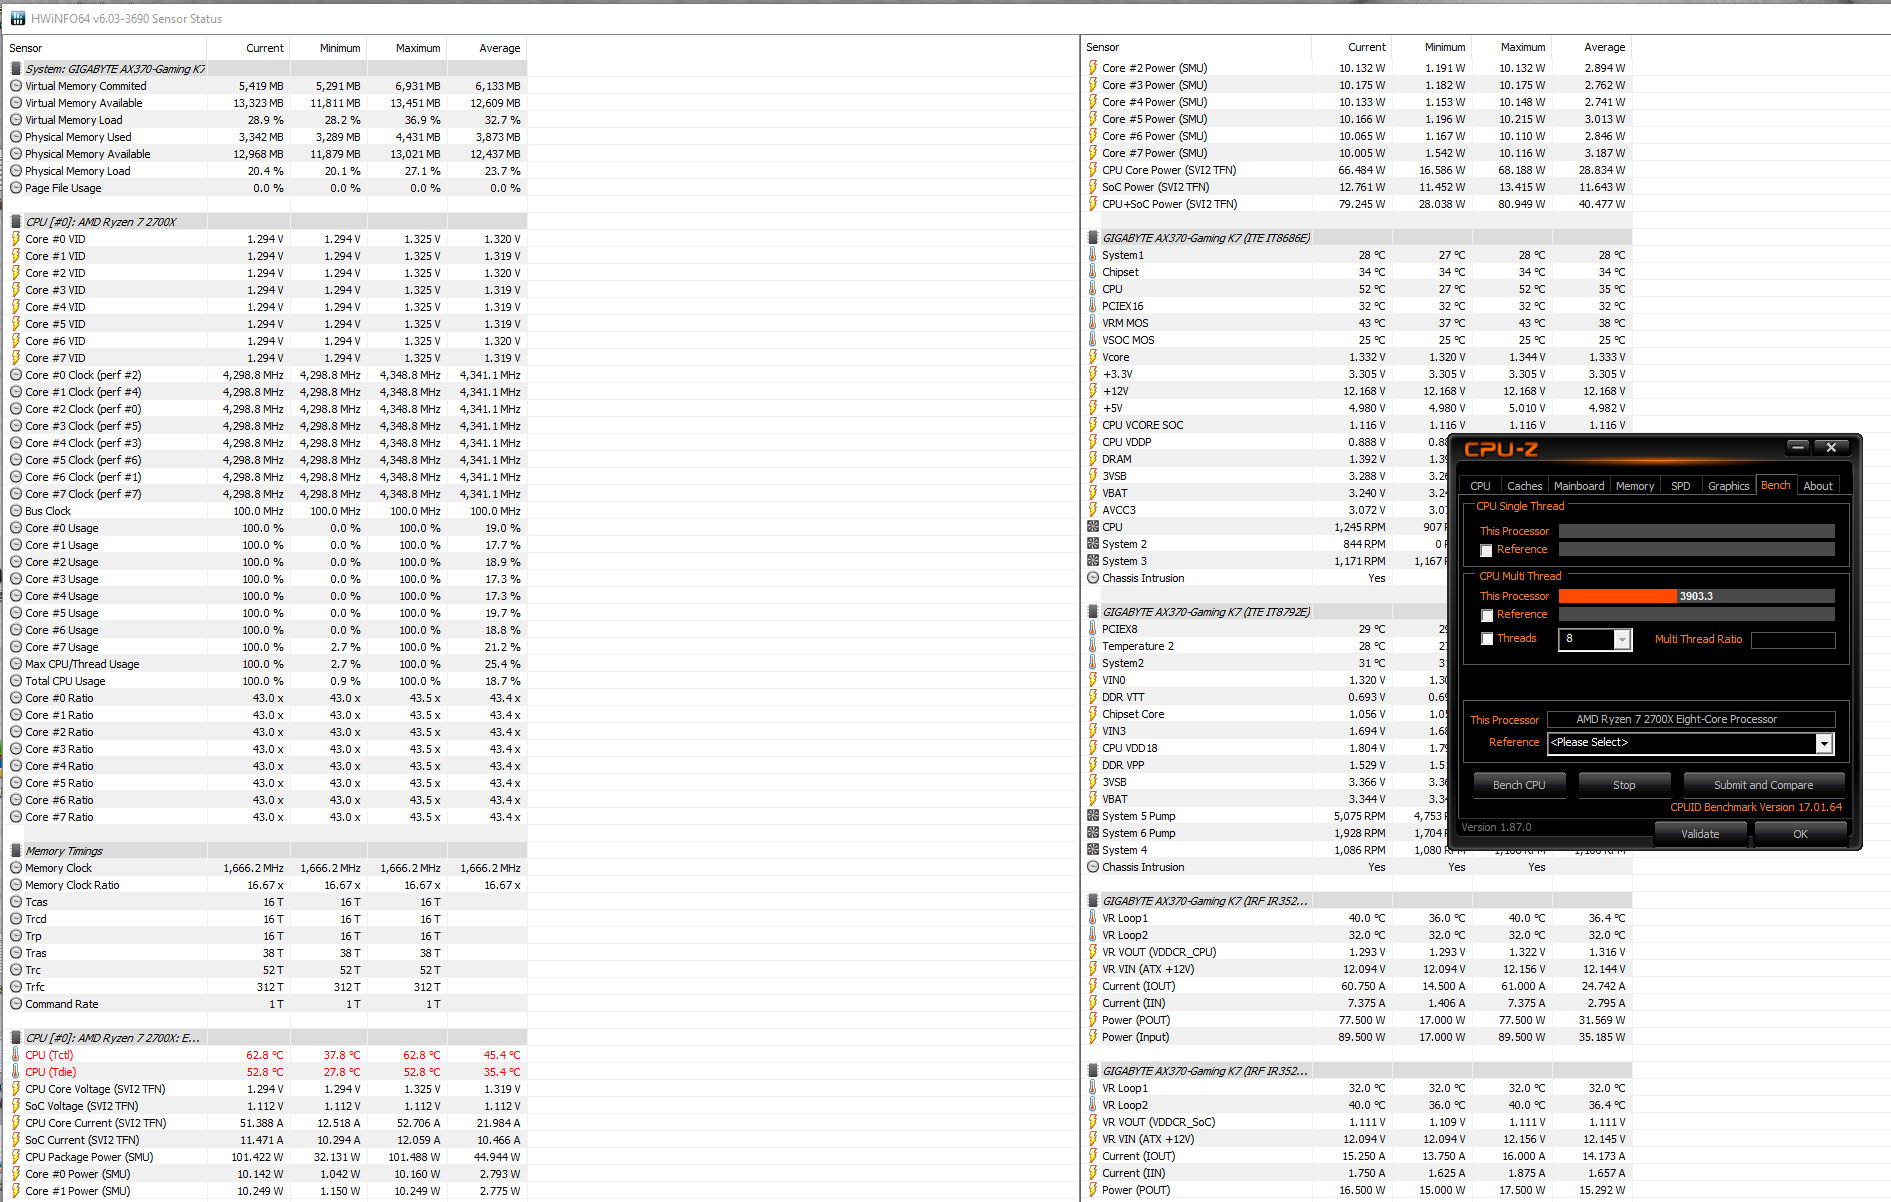
Task: Click the Bench CPU button
Action: tap(1519, 785)
